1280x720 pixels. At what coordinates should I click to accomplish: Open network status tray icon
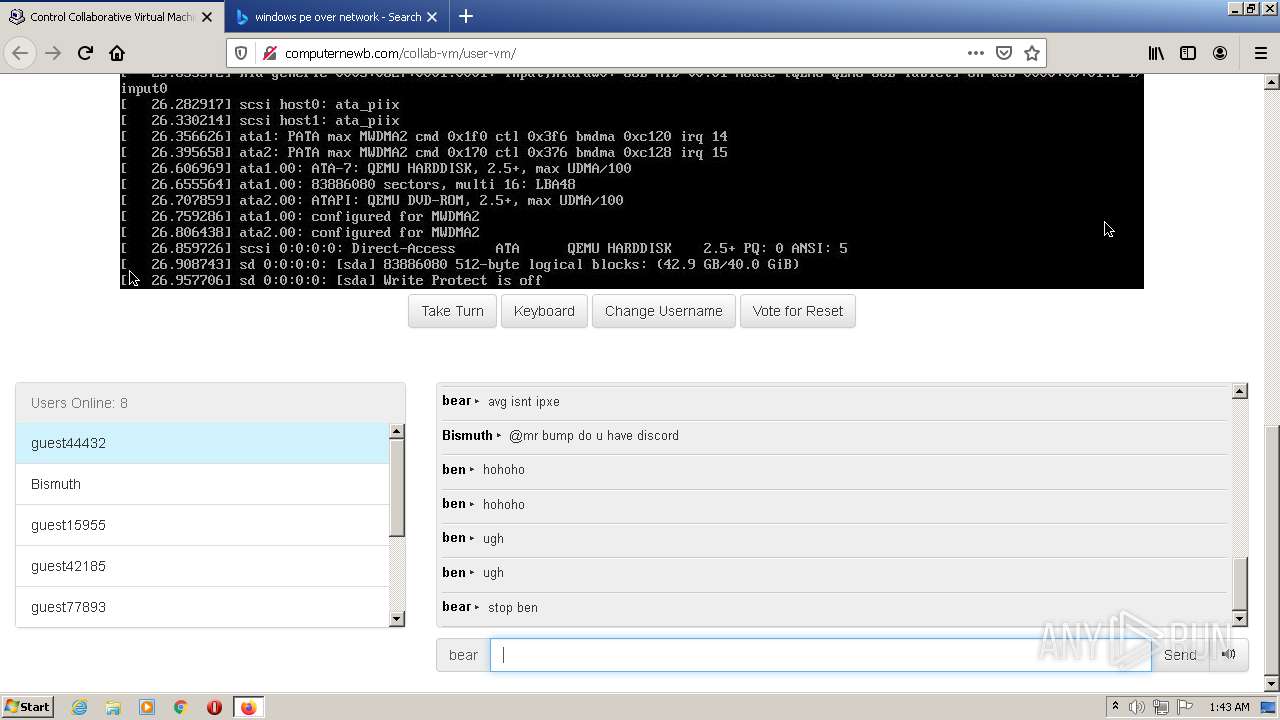1160,707
